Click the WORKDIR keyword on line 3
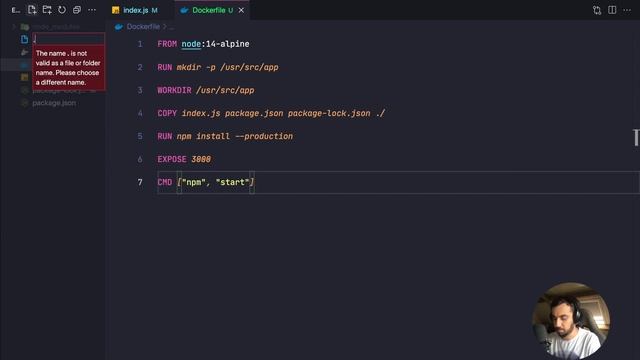Image resolution: width=640 pixels, height=360 pixels. 174,90
